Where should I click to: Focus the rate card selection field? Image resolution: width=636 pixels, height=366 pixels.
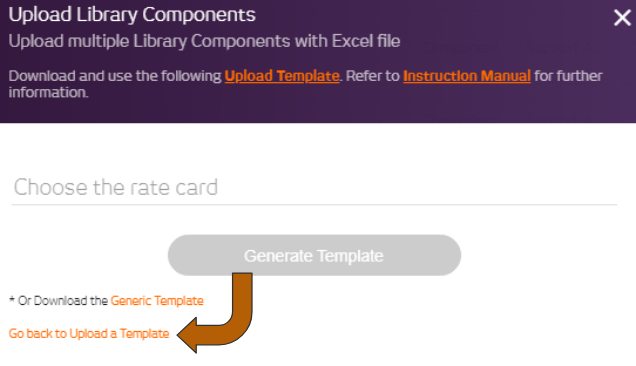point(314,187)
